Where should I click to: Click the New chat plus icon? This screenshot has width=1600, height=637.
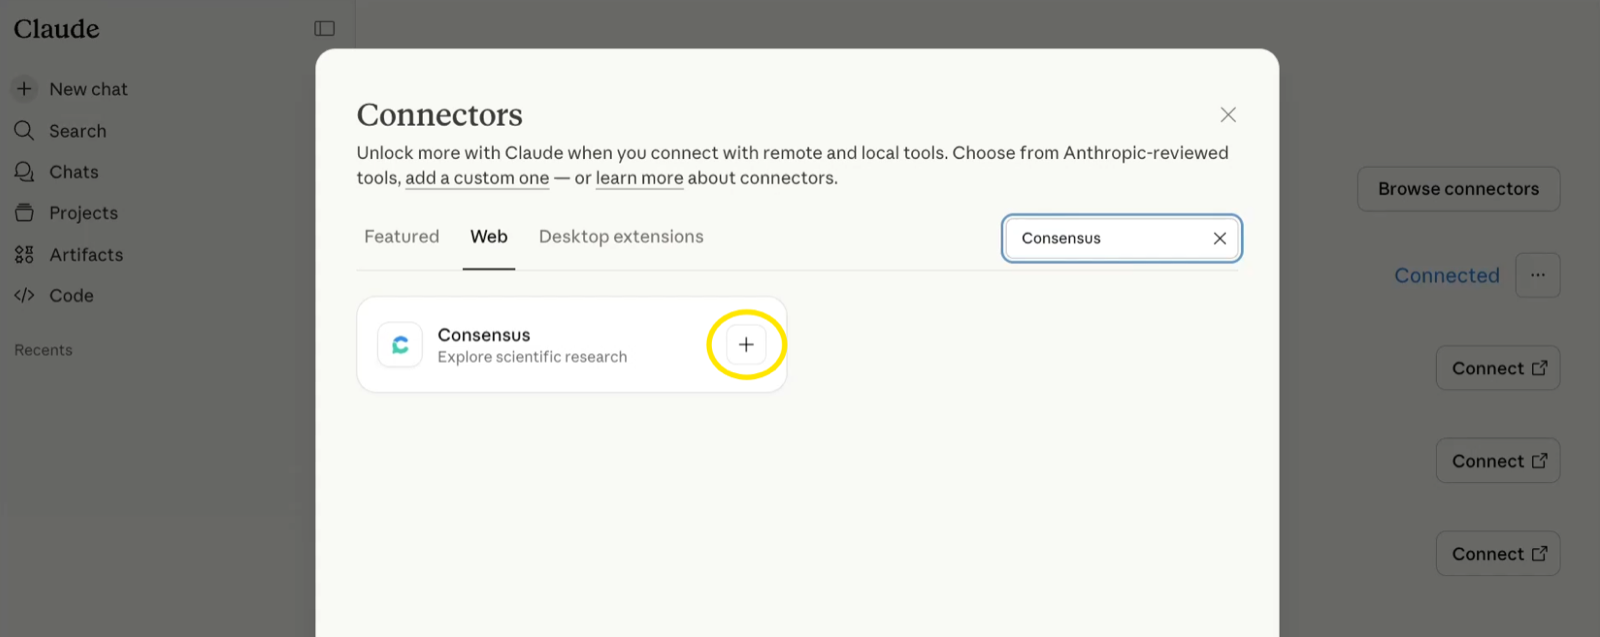(24, 88)
